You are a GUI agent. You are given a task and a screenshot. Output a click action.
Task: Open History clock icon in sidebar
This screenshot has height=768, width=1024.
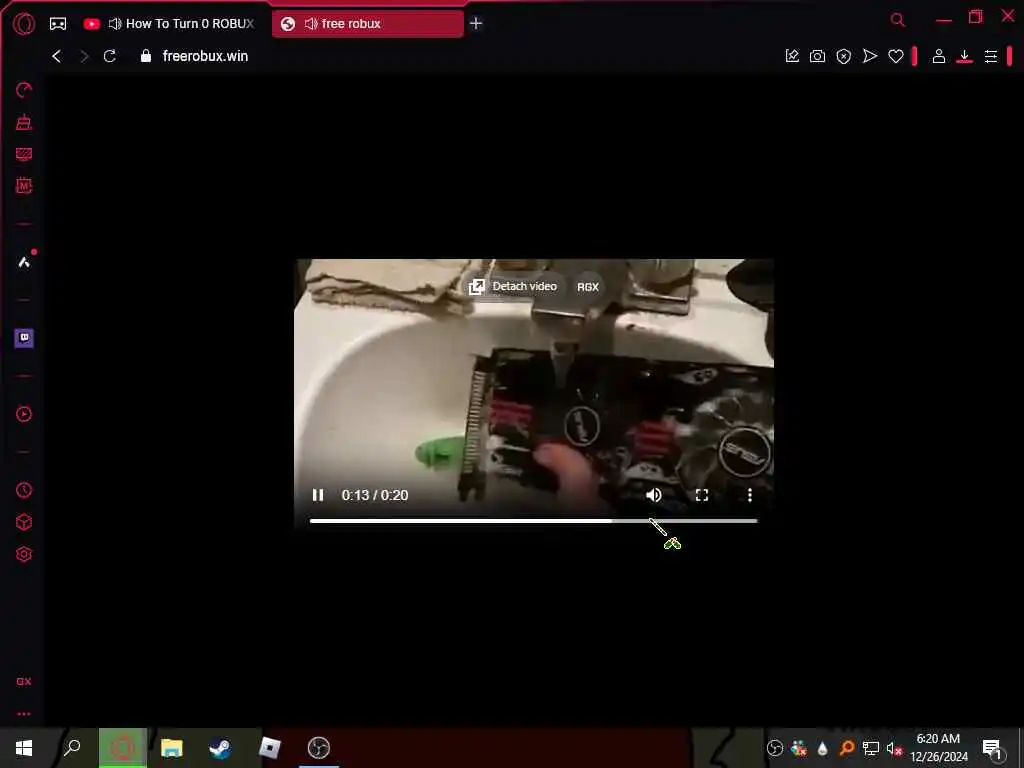click(24, 490)
